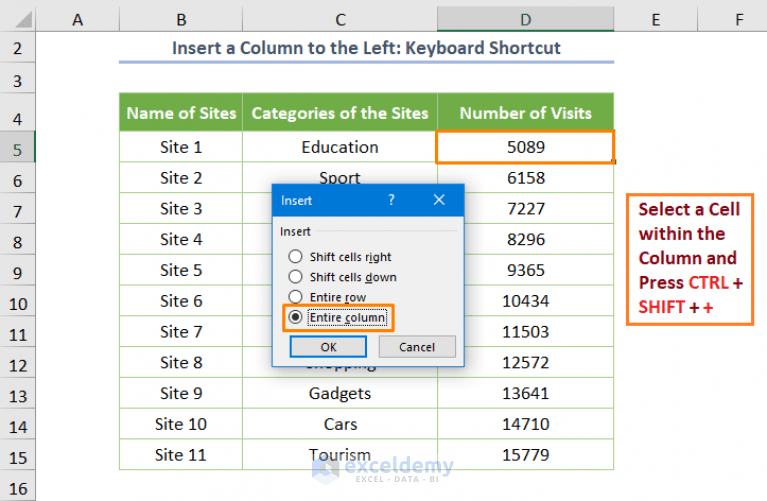The width and height of the screenshot is (767, 501).
Task: Click the 'Site 11' cell
Action: pos(181,455)
